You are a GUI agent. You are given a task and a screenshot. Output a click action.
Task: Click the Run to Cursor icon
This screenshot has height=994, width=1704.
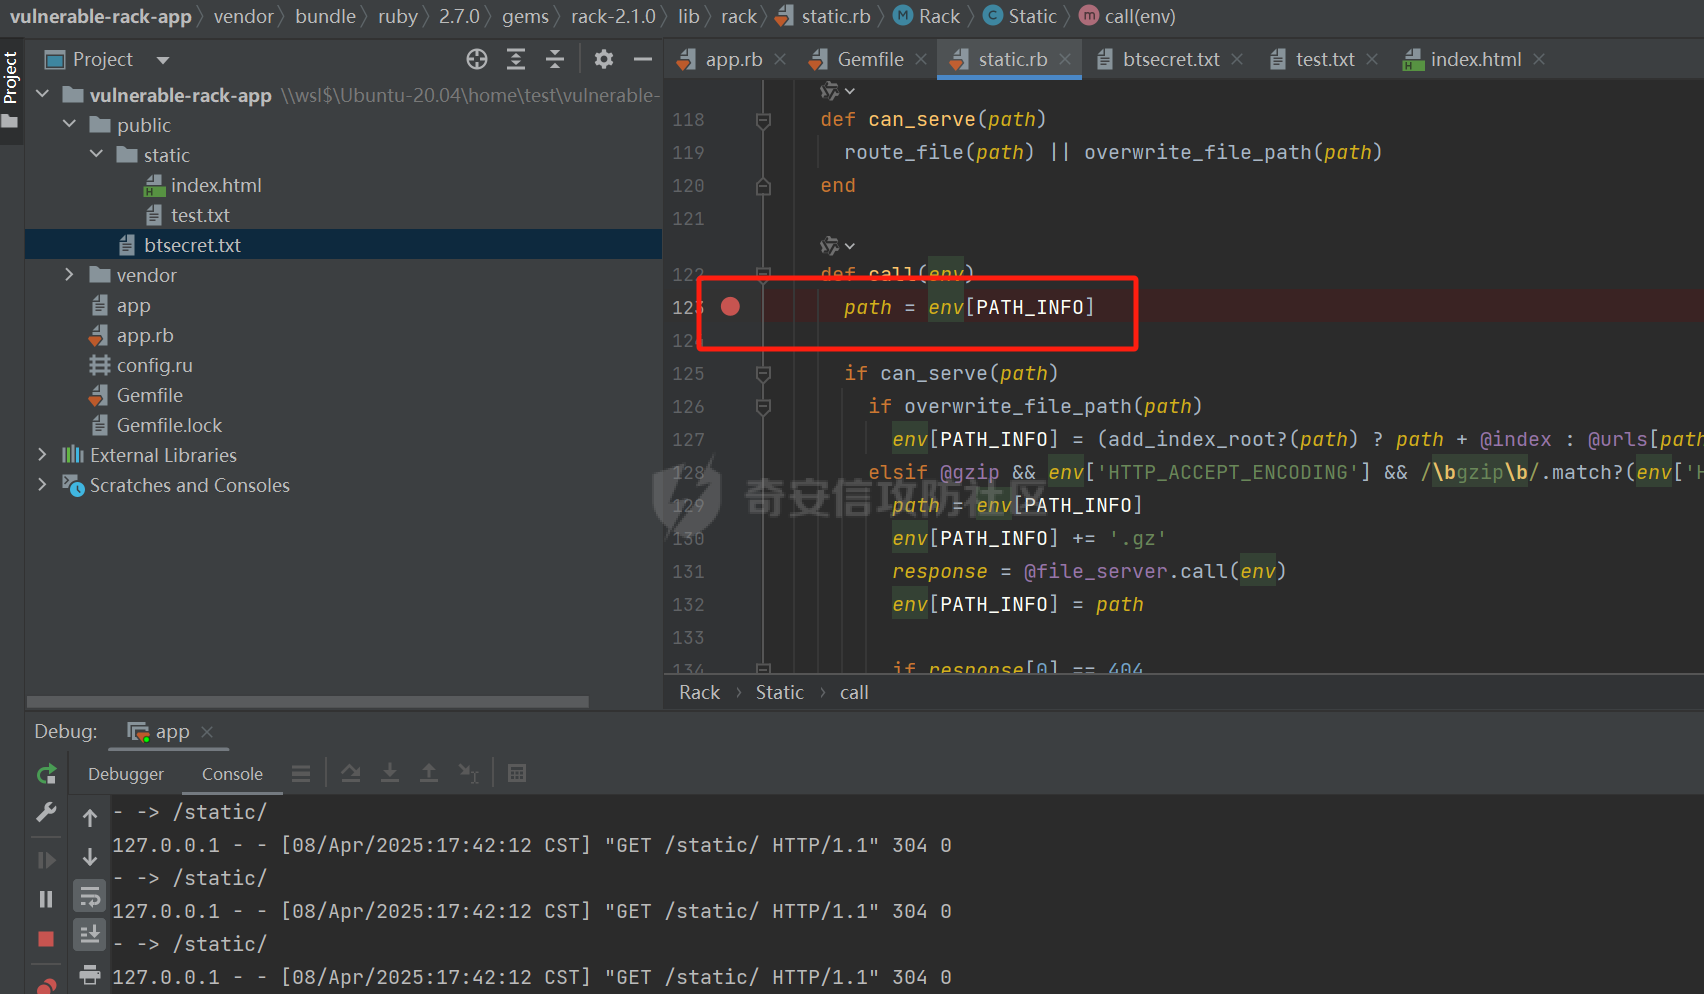(468, 773)
